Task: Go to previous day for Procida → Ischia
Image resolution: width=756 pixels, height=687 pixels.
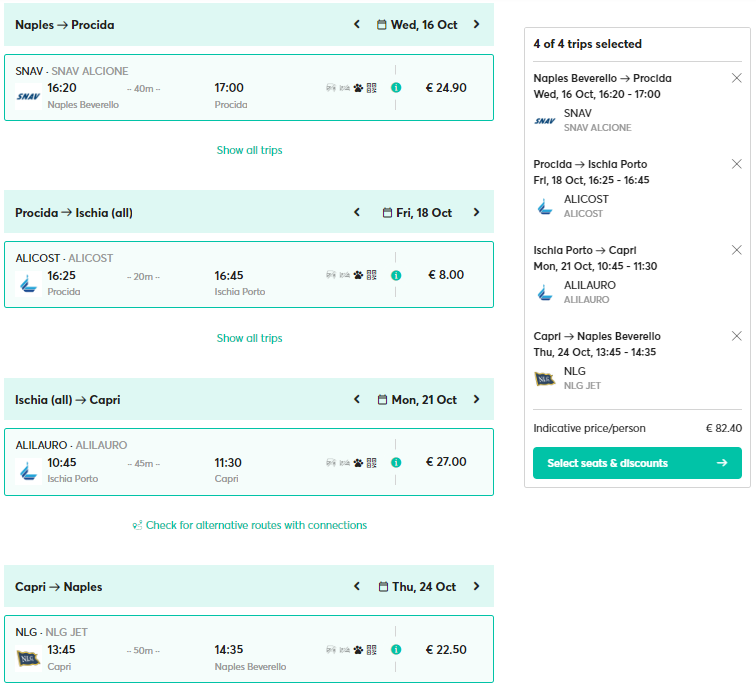Action: click(x=357, y=212)
